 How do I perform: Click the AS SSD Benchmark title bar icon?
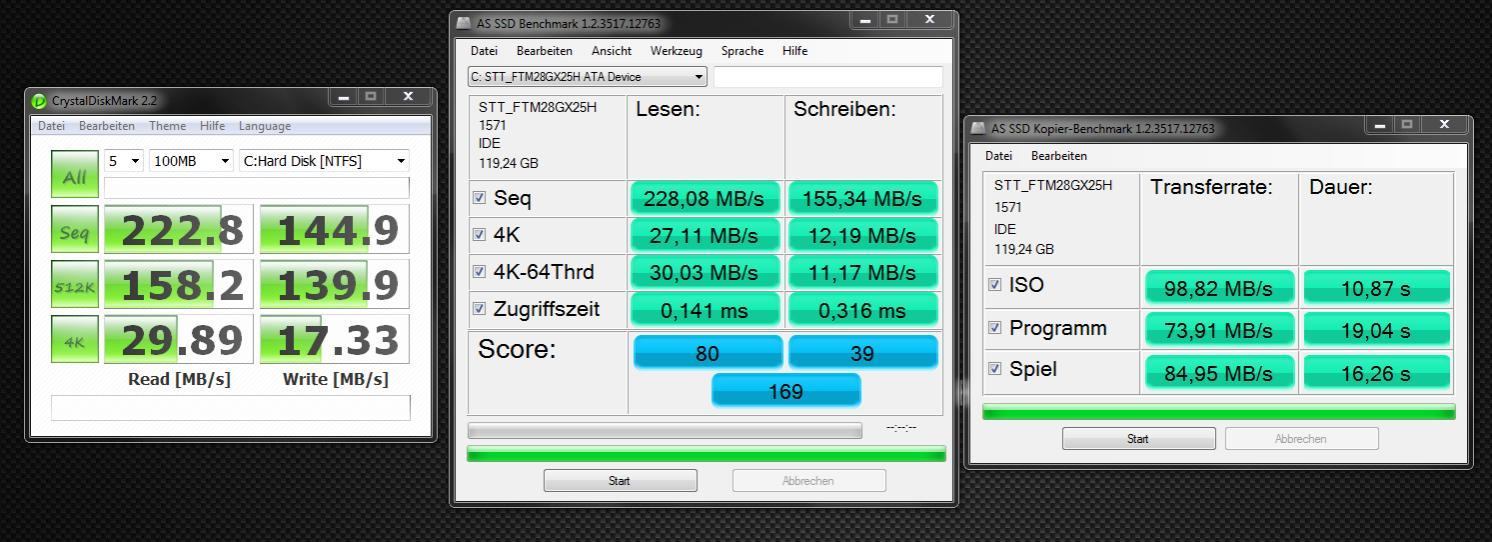(464, 23)
